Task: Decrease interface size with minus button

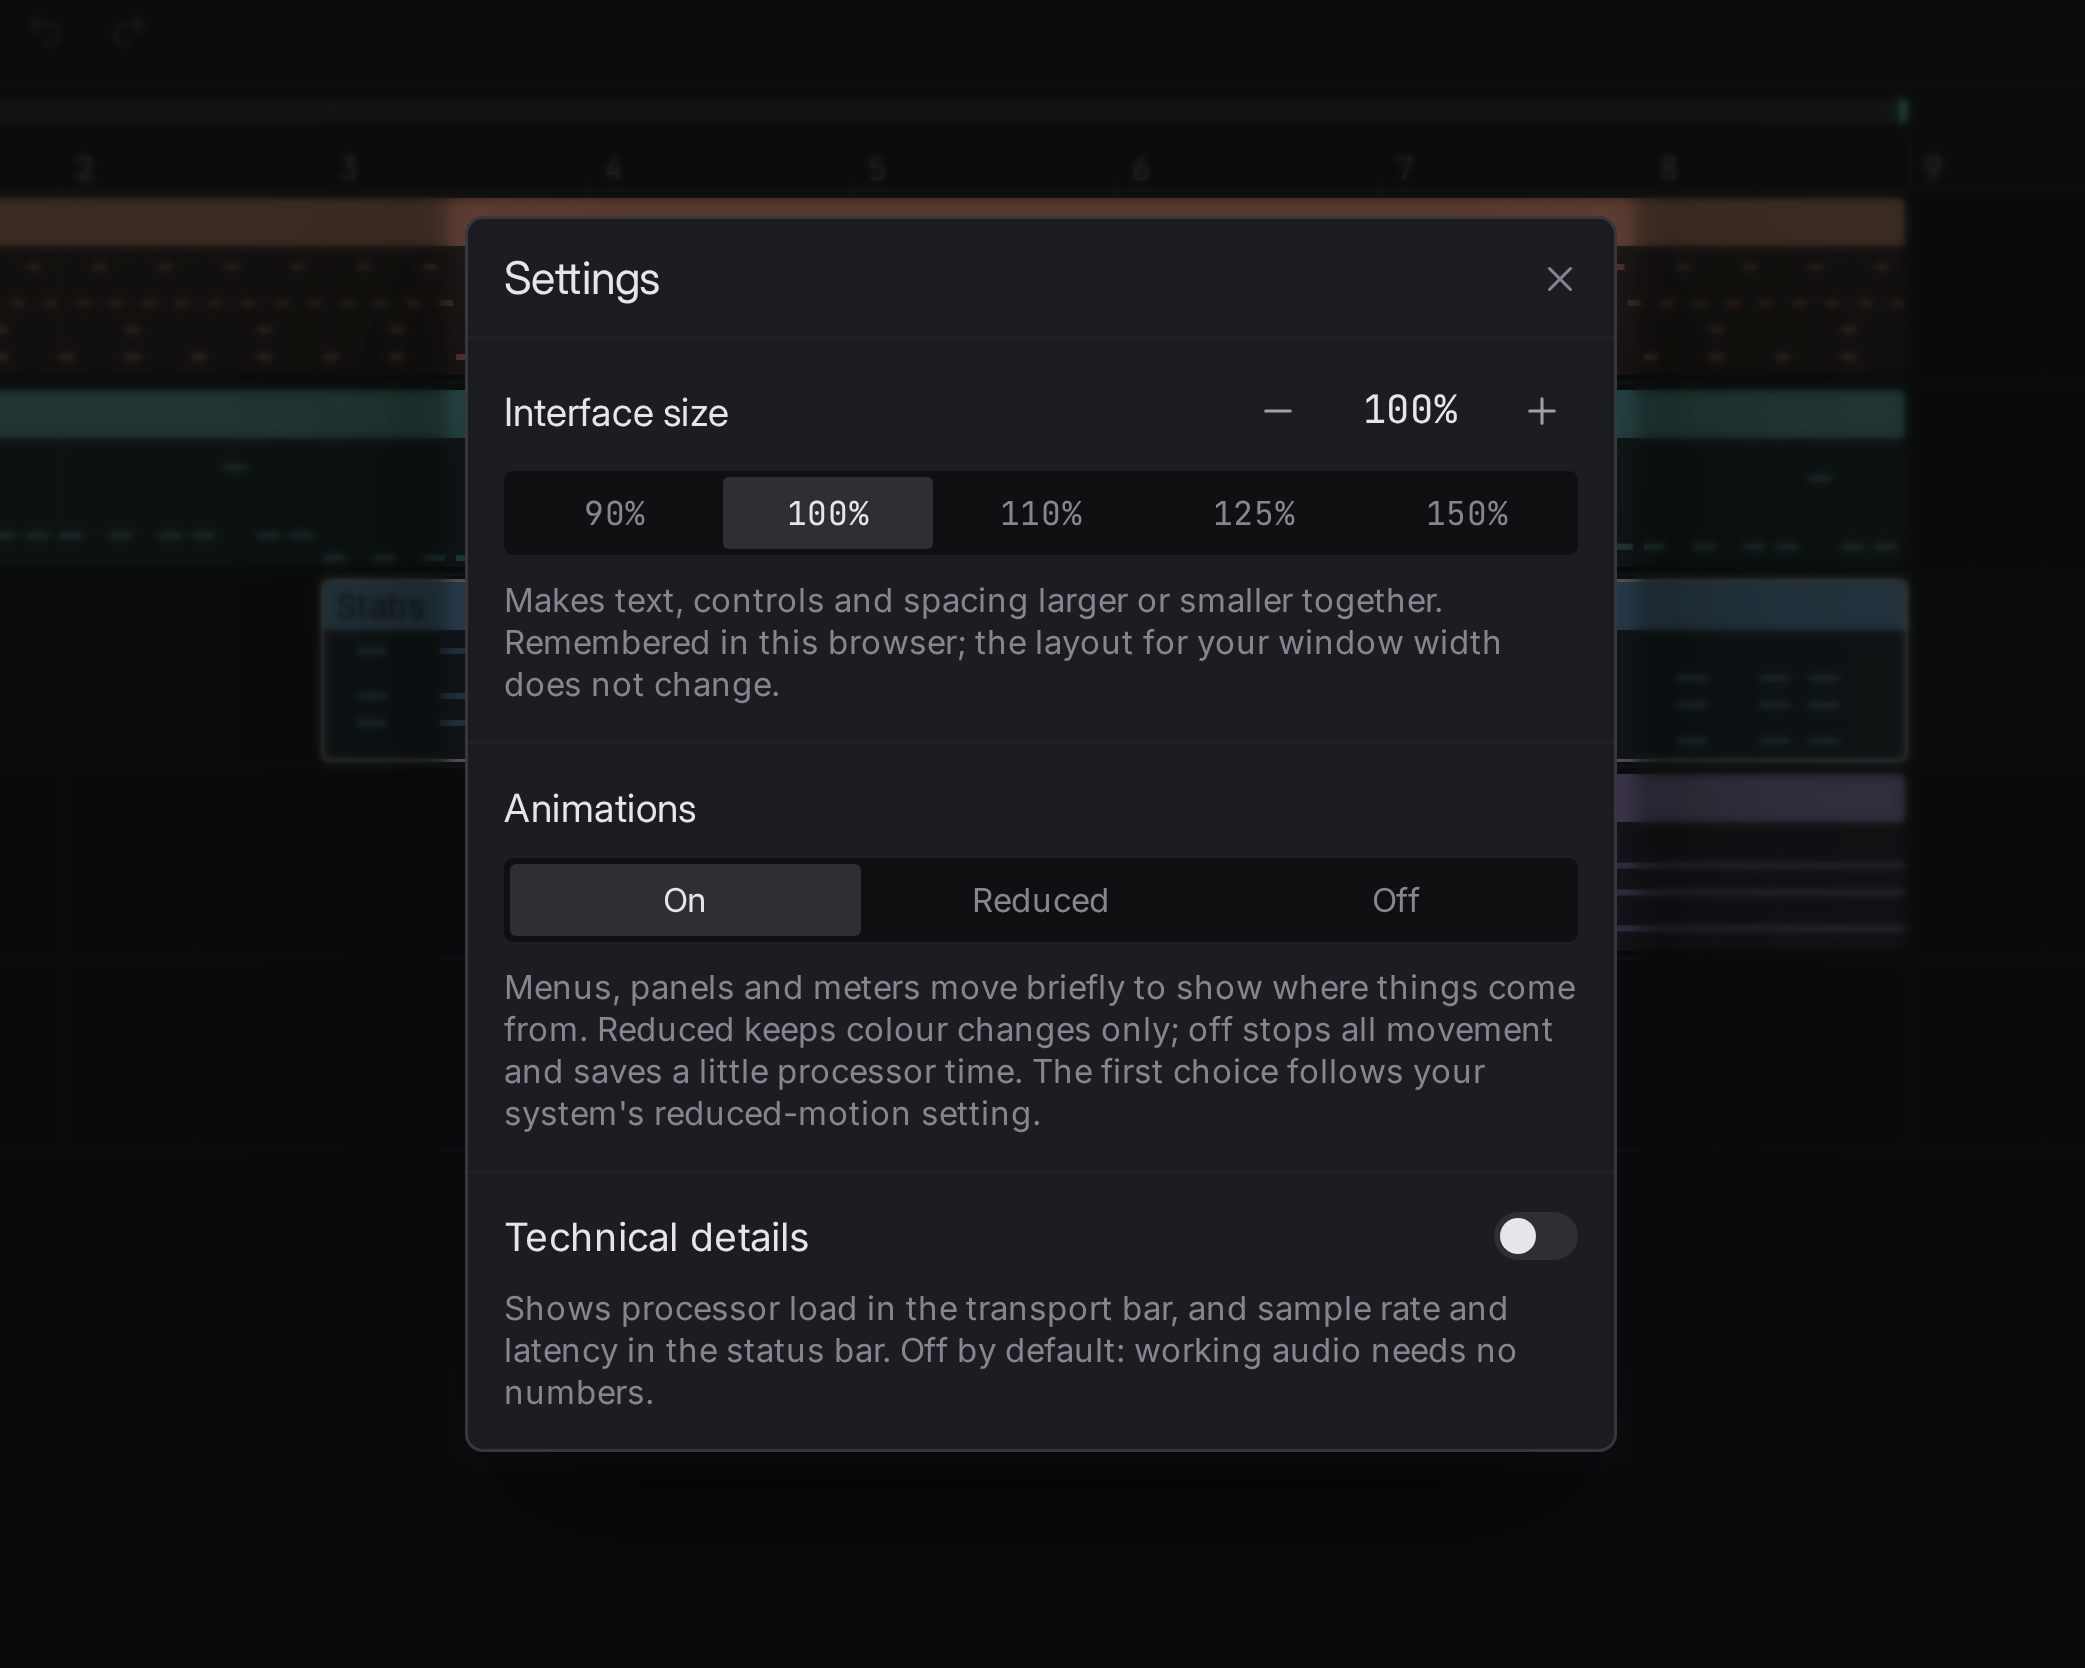Action: (x=1277, y=411)
